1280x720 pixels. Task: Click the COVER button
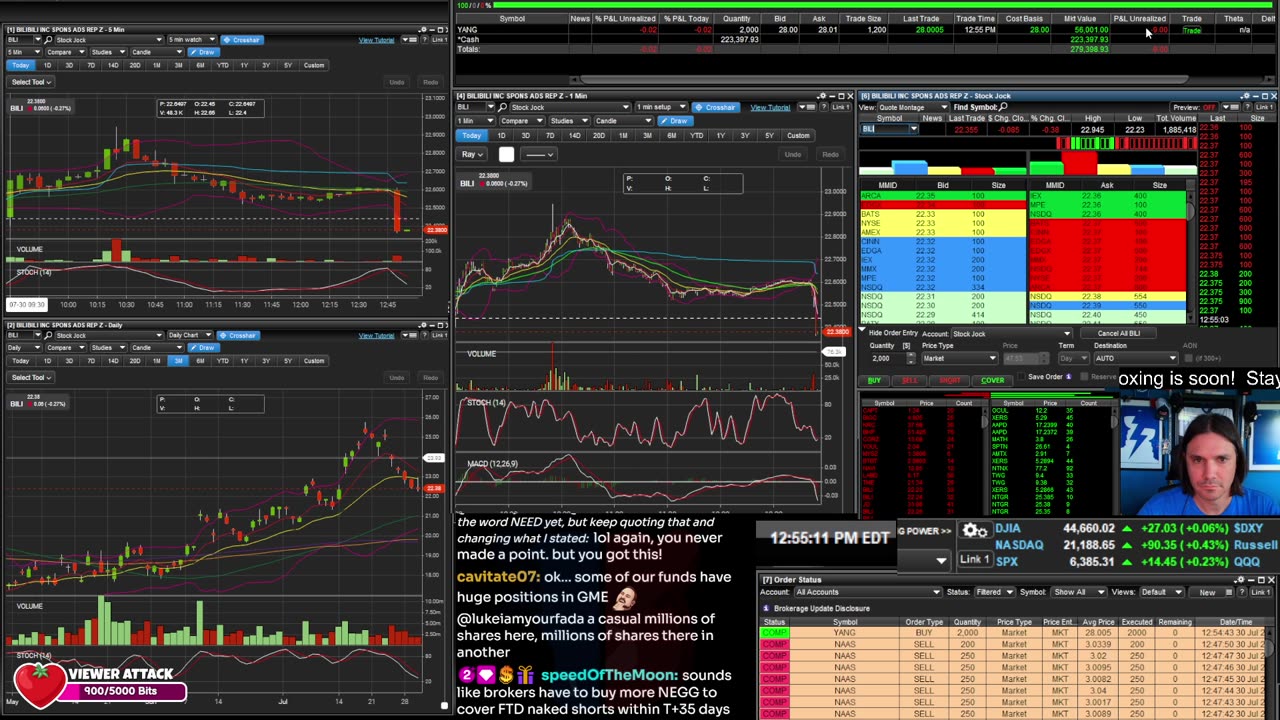coord(992,380)
